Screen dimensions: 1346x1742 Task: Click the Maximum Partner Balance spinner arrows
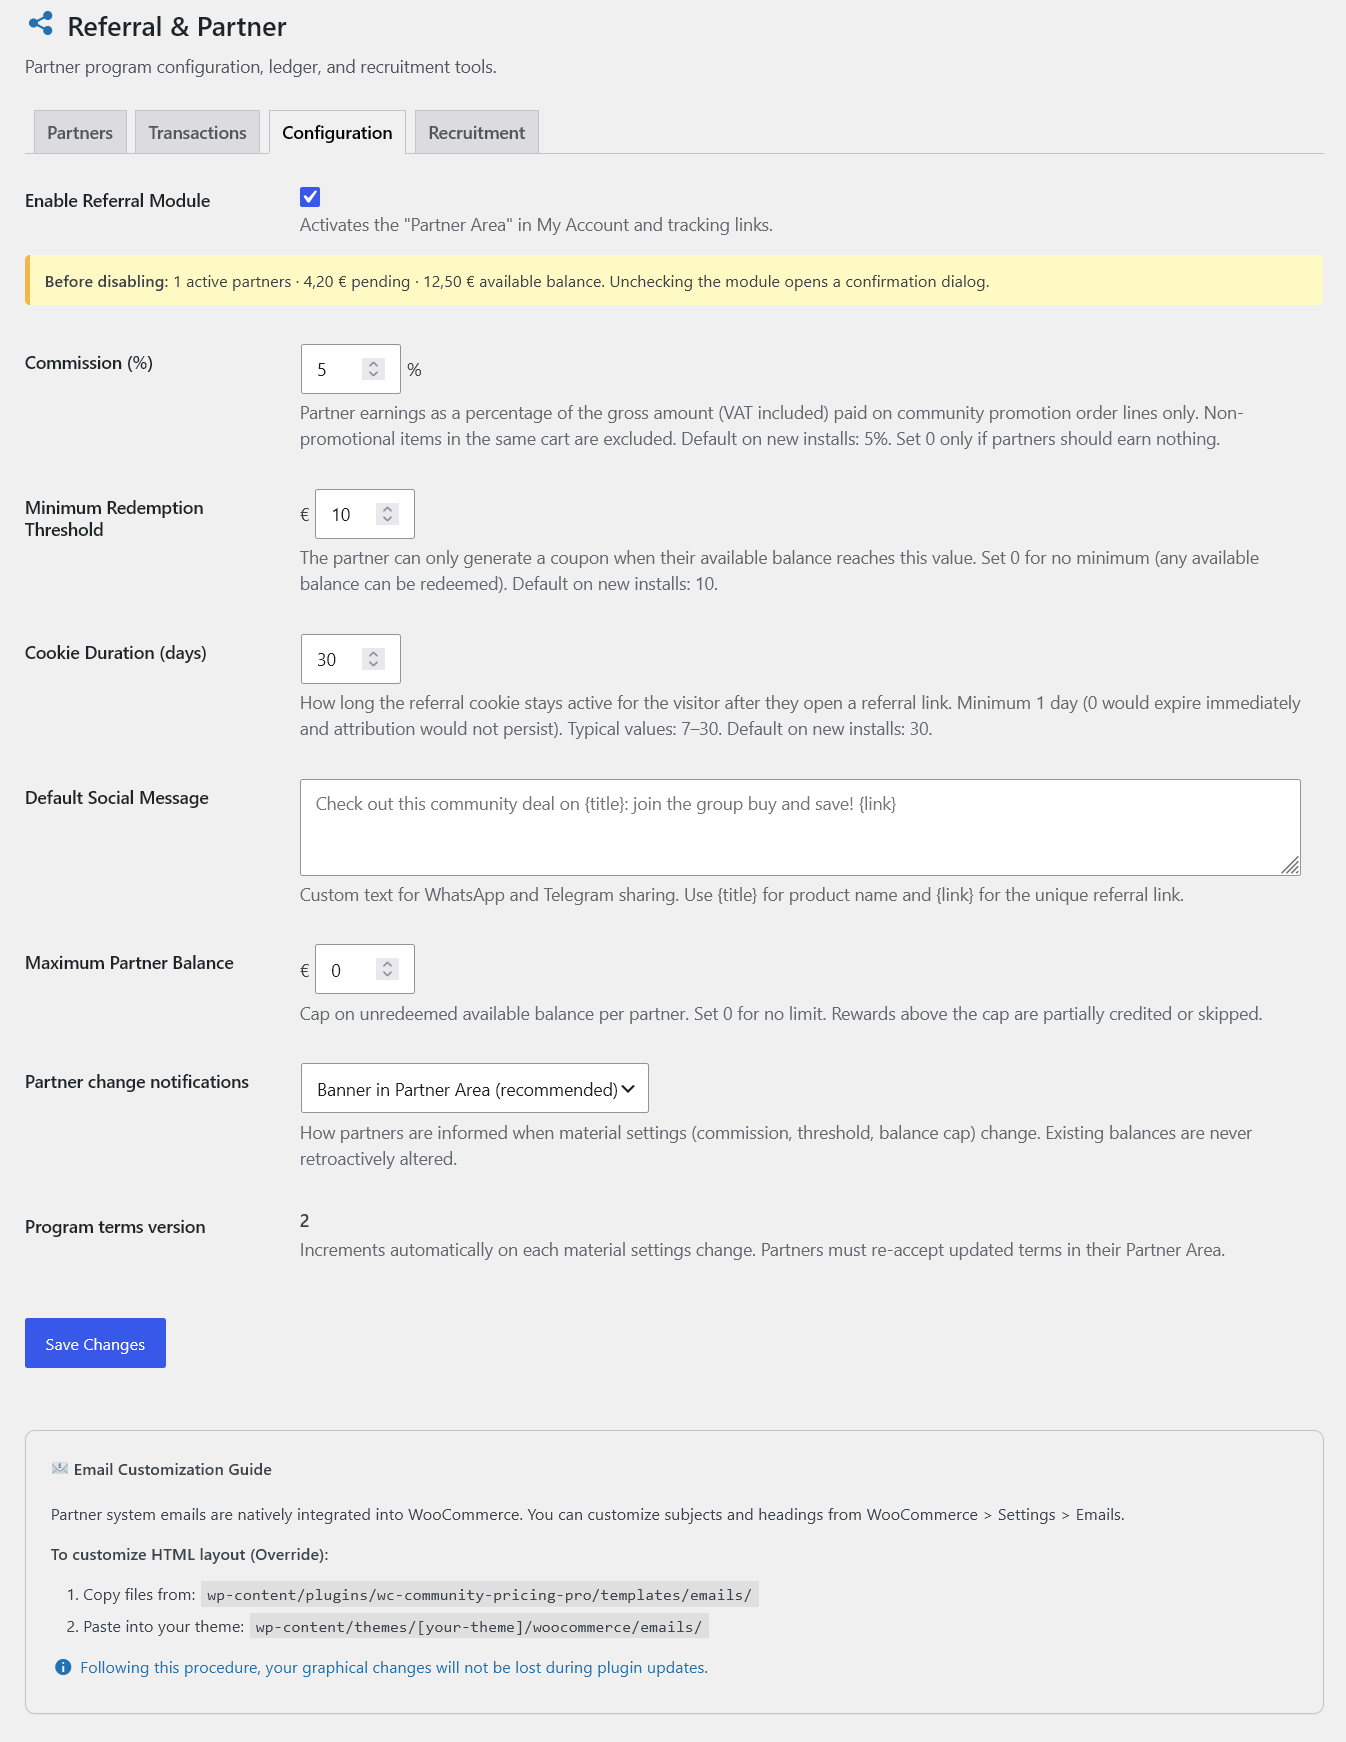tap(387, 969)
